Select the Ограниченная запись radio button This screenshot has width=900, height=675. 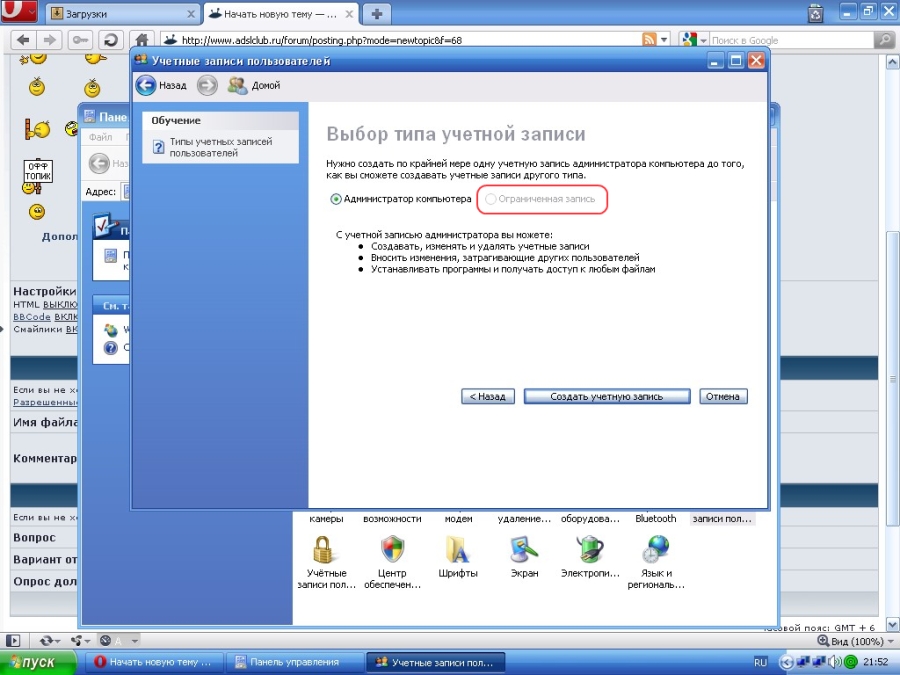coord(490,199)
